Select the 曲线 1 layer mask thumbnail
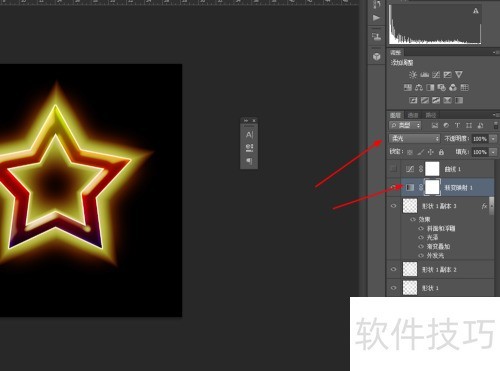This screenshot has width=500, height=371. pyautogui.click(x=432, y=169)
